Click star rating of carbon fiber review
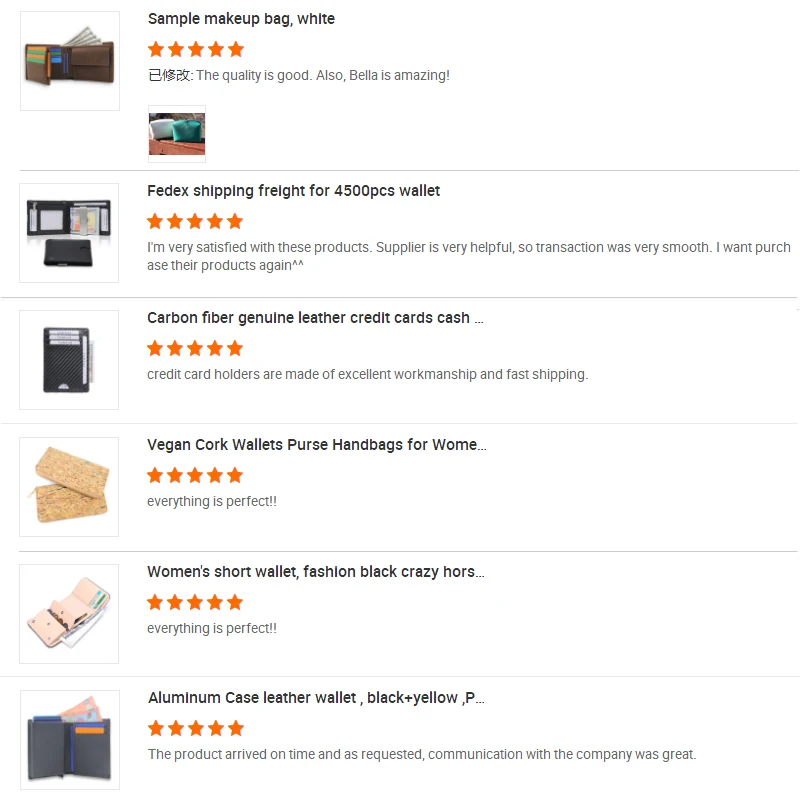 (x=195, y=348)
